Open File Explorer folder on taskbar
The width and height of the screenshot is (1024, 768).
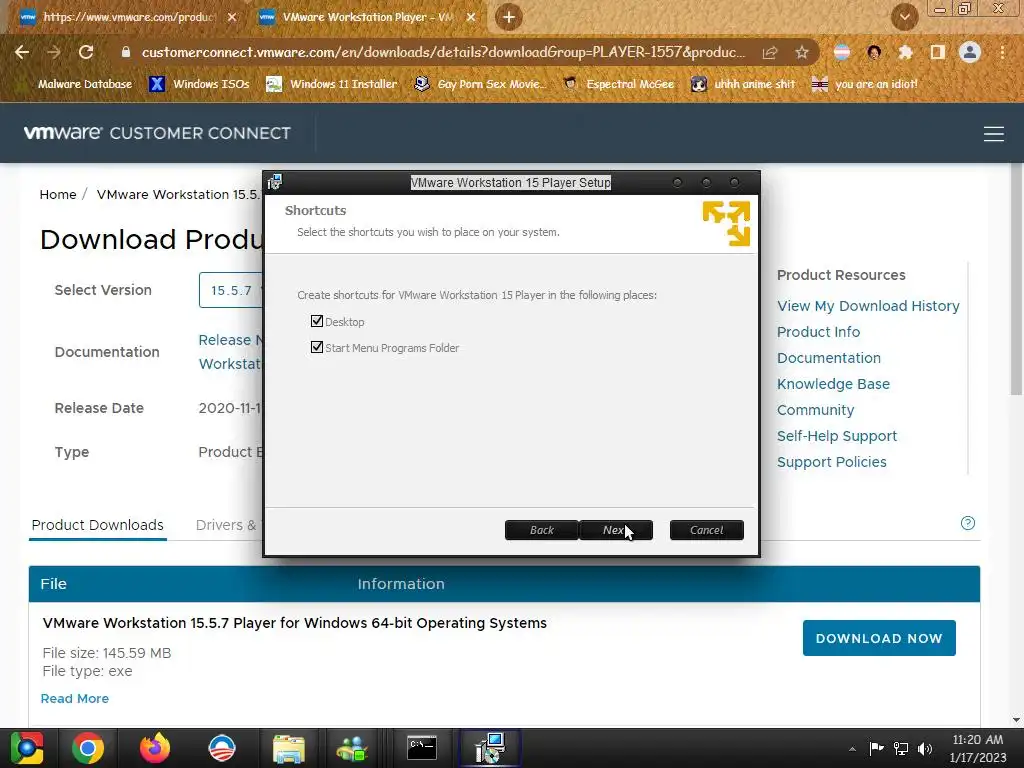289,748
